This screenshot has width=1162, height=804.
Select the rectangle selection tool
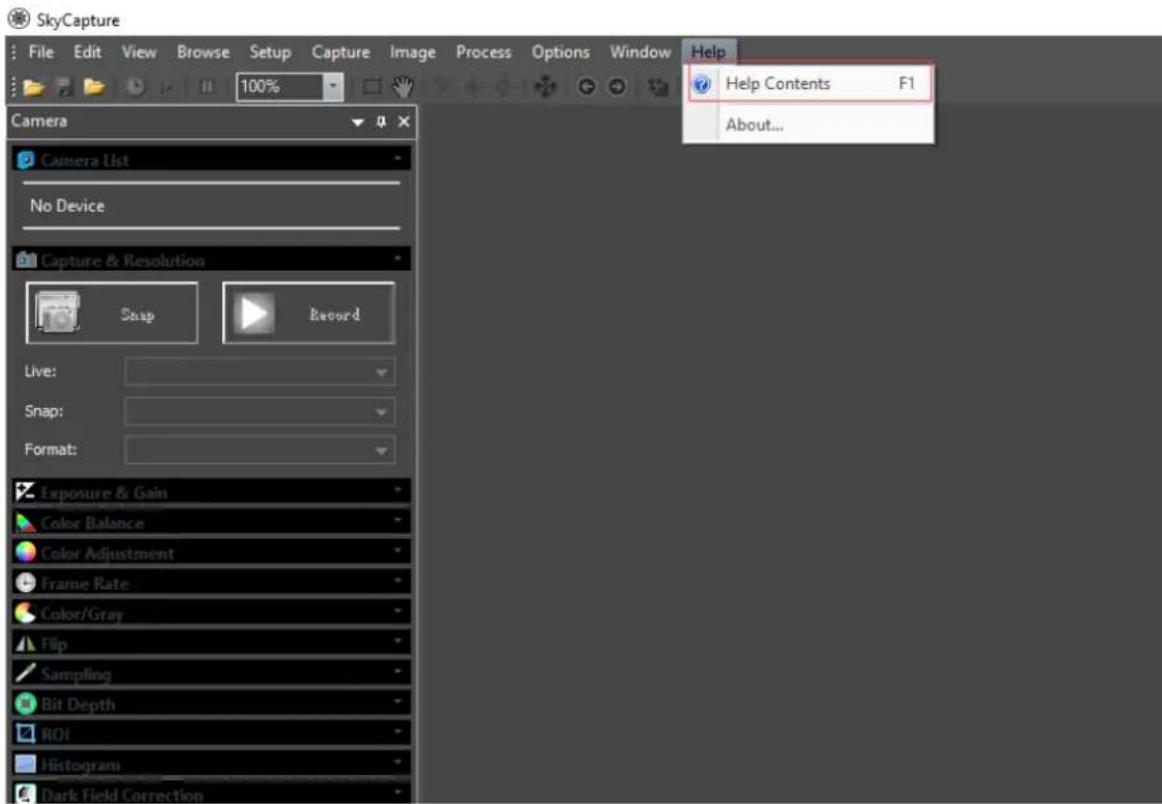(371, 87)
